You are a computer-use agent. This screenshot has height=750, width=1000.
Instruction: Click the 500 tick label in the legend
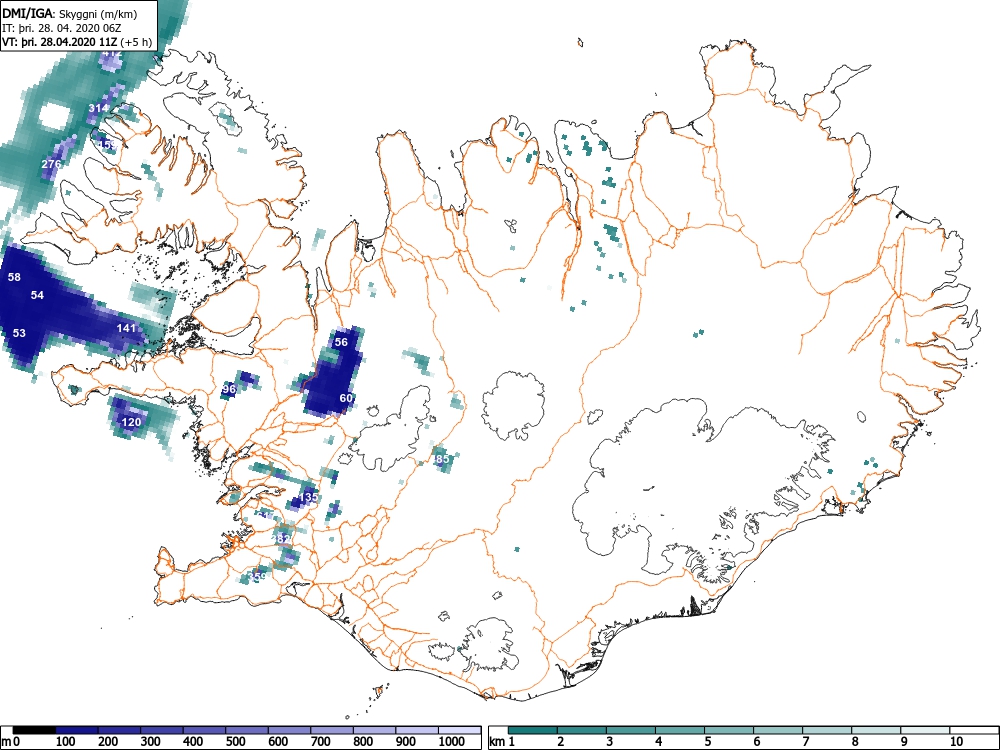pyautogui.click(x=235, y=742)
